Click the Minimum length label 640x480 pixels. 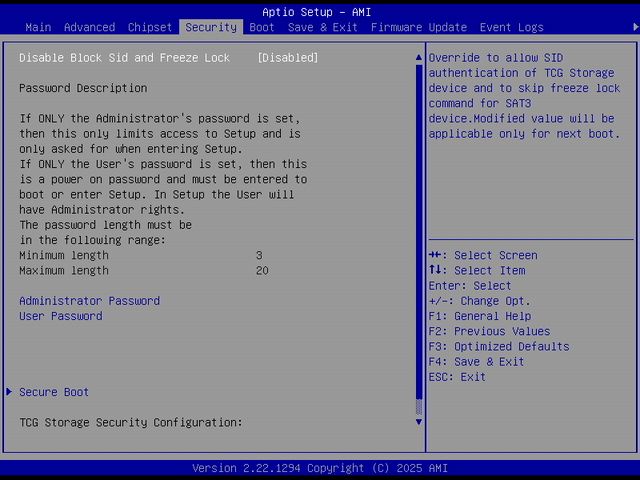tap(64, 255)
